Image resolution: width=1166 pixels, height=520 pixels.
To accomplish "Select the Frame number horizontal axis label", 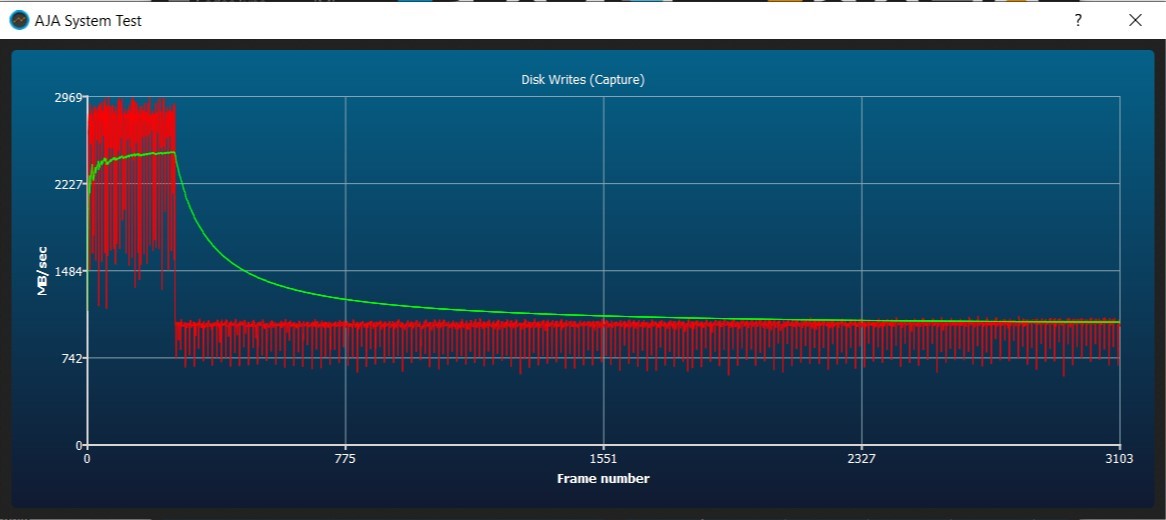I will pyautogui.click(x=603, y=479).
